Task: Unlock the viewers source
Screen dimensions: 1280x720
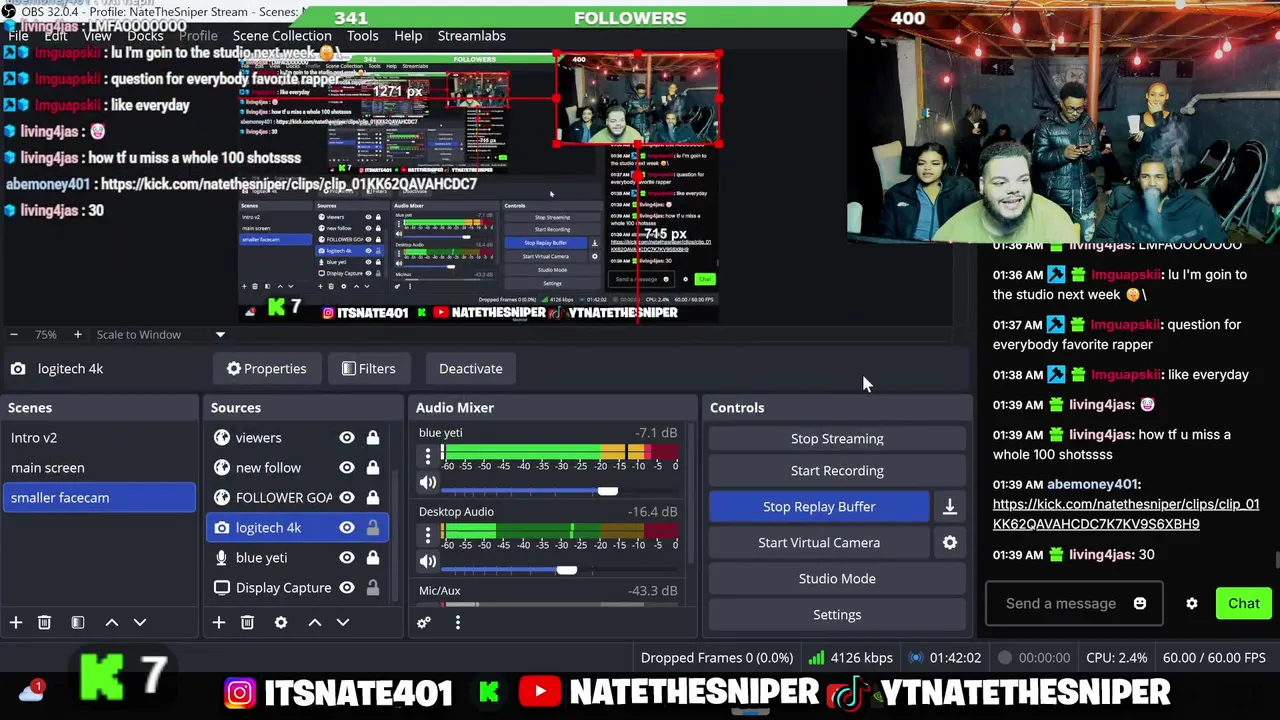Action: 372,438
